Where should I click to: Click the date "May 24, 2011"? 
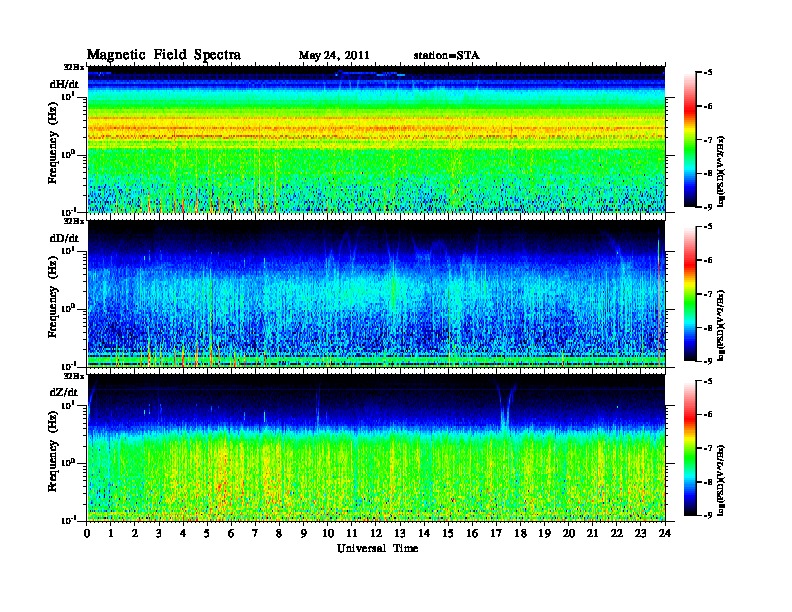tap(334, 56)
